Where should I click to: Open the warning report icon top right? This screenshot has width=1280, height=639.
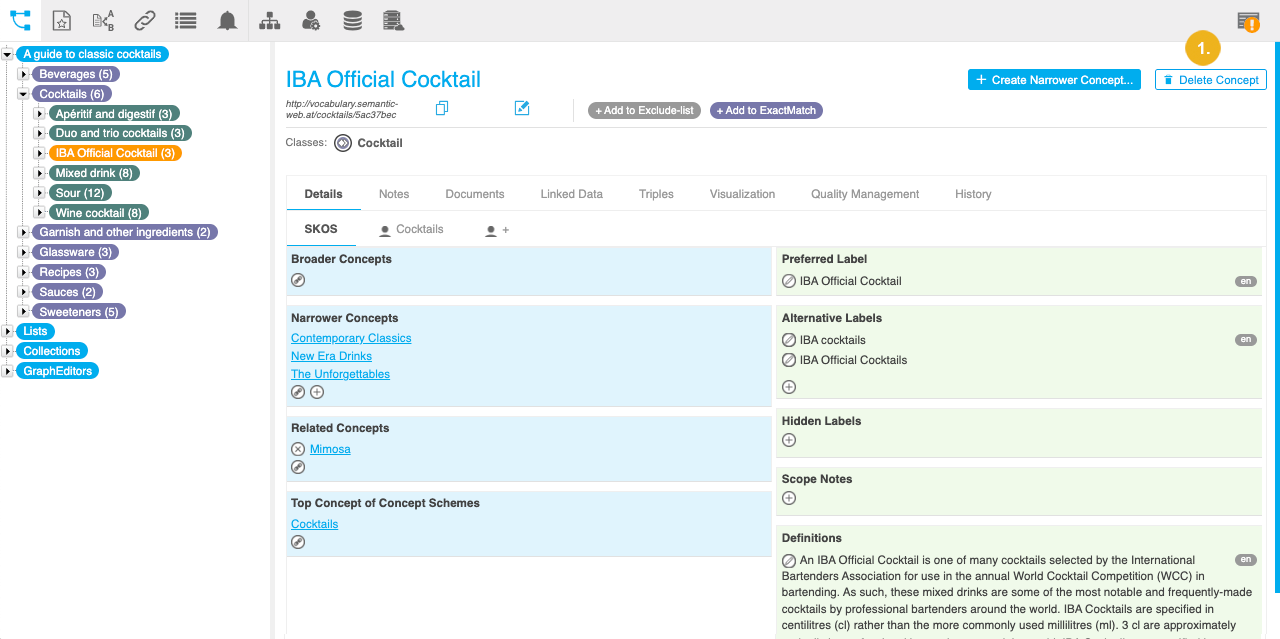pos(1247,22)
